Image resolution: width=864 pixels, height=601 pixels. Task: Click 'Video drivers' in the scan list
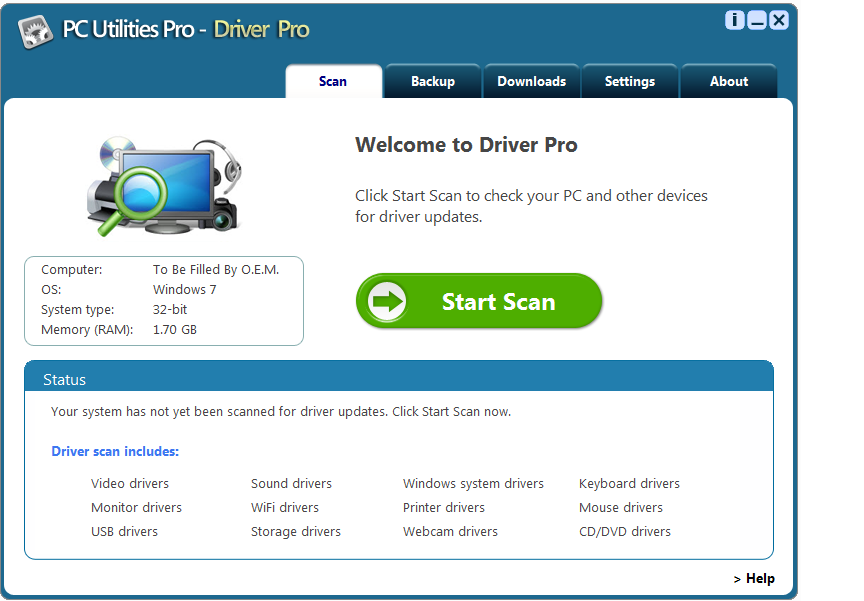pos(130,483)
